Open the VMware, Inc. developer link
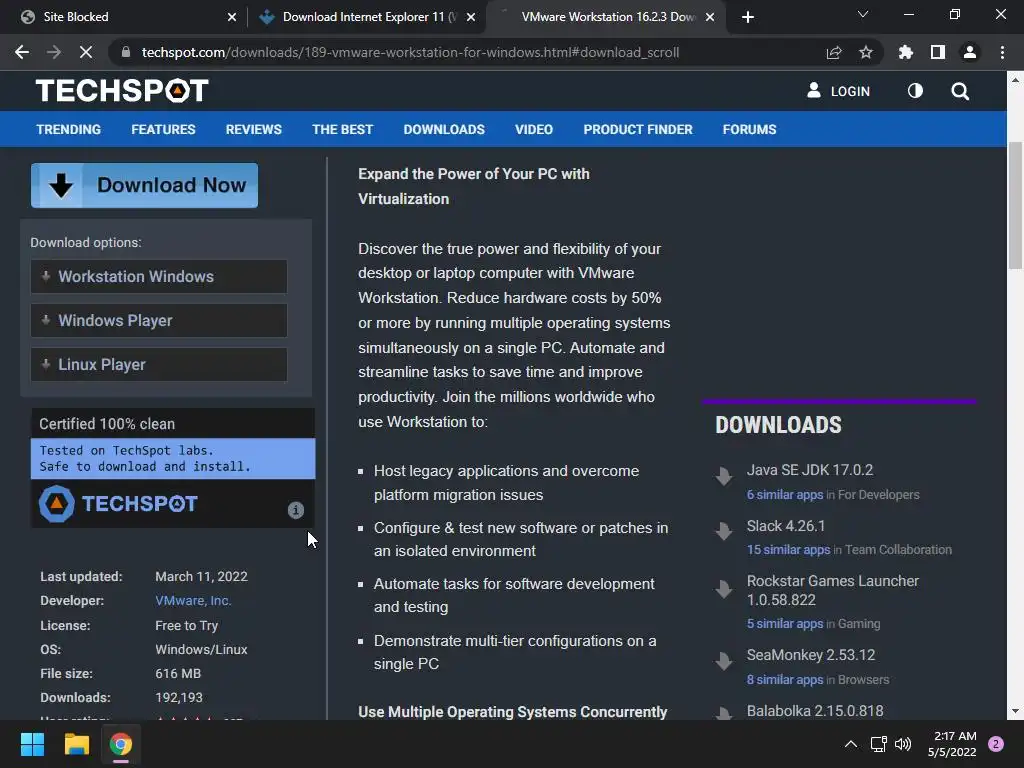The image size is (1024, 768). pyautogui.click(x=193, y=601)
